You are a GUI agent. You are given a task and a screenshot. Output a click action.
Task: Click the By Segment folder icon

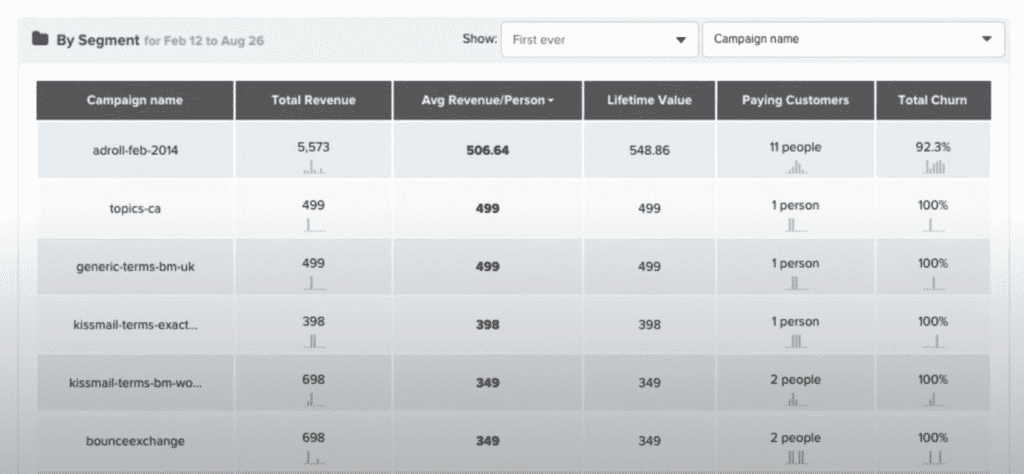(39, 41)
